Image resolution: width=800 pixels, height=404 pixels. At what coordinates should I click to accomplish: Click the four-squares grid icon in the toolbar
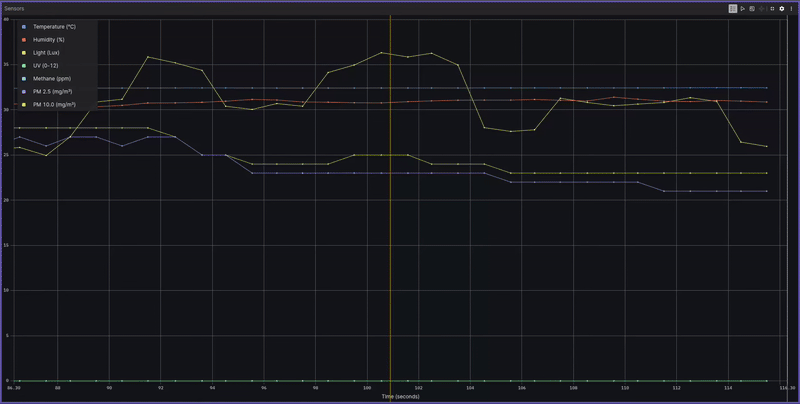772,8
